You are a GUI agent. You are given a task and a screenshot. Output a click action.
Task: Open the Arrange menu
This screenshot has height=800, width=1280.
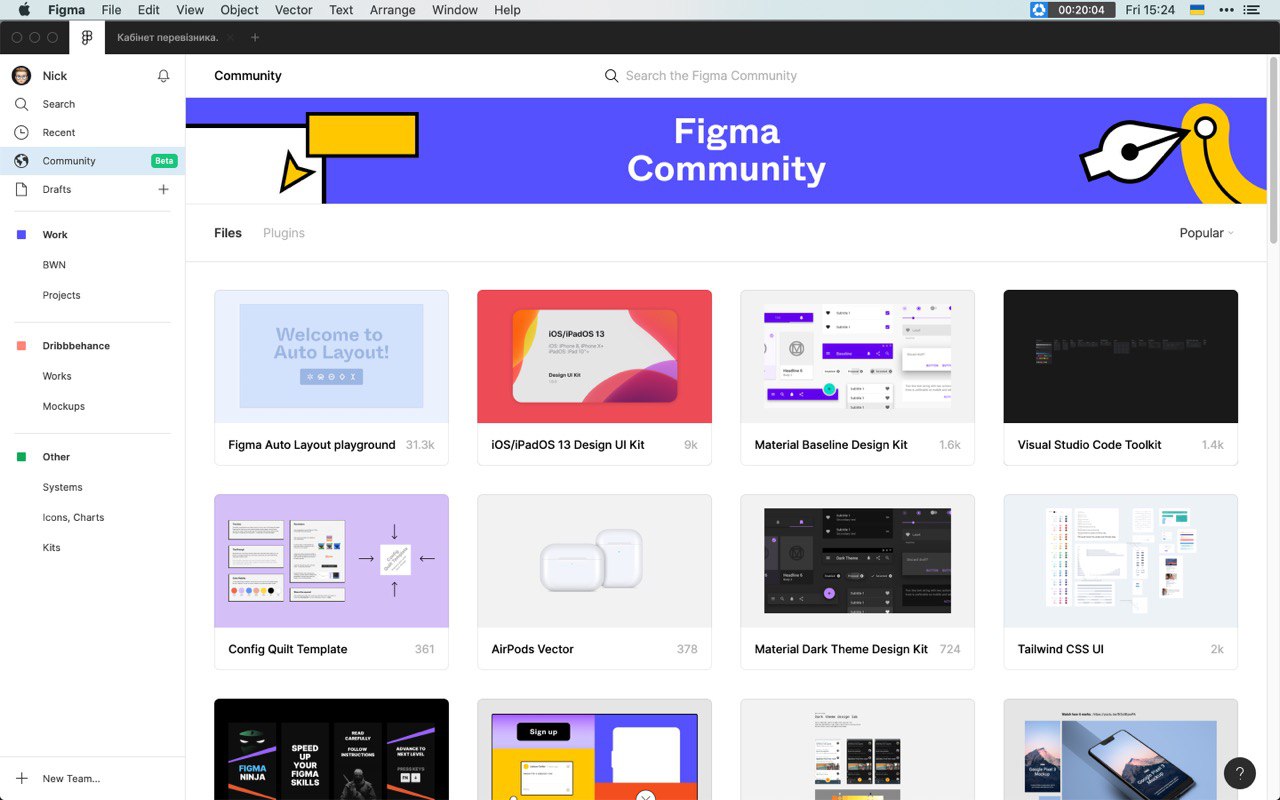392,10
